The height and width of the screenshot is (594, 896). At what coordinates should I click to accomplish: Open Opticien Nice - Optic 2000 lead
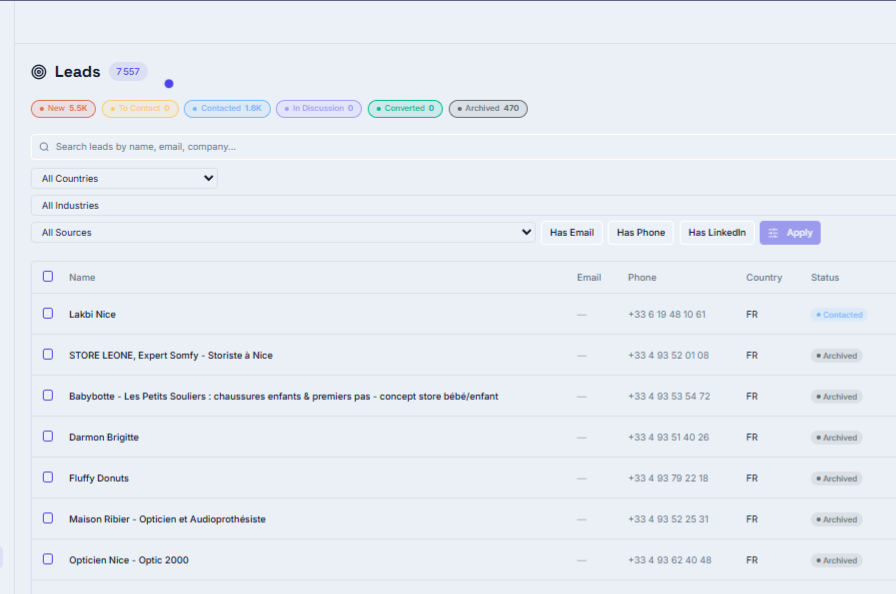(129, 560)
